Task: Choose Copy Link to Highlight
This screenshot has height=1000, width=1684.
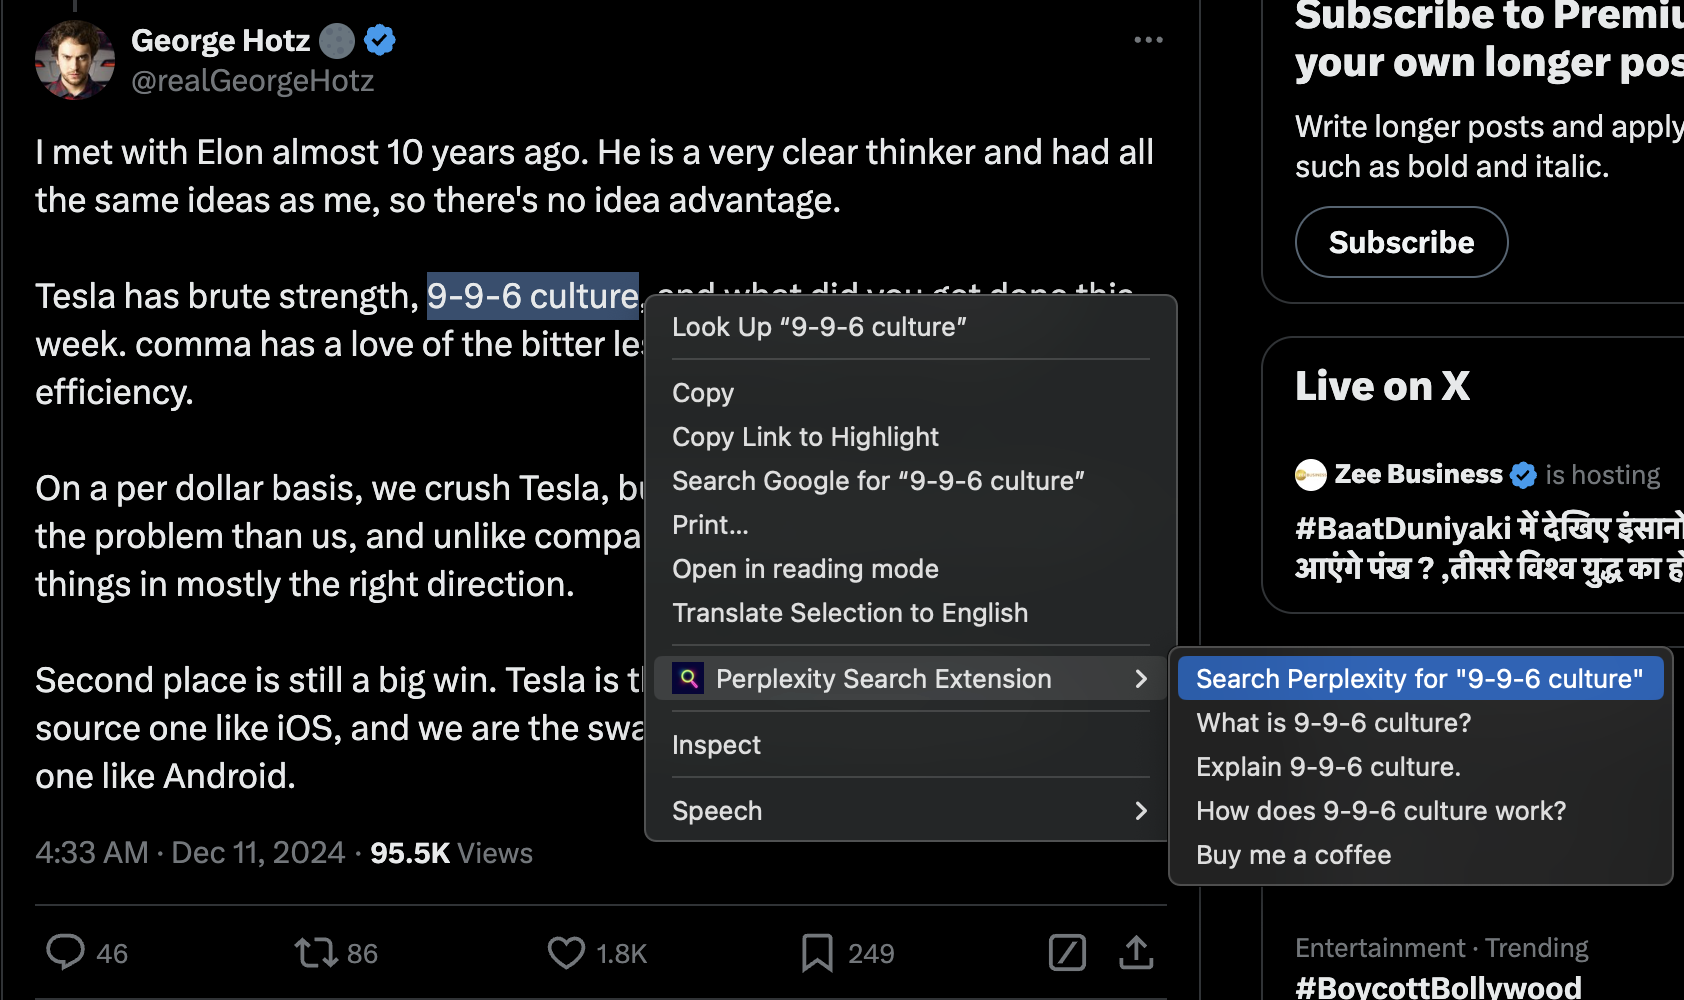Action: (x=805, y=437)
